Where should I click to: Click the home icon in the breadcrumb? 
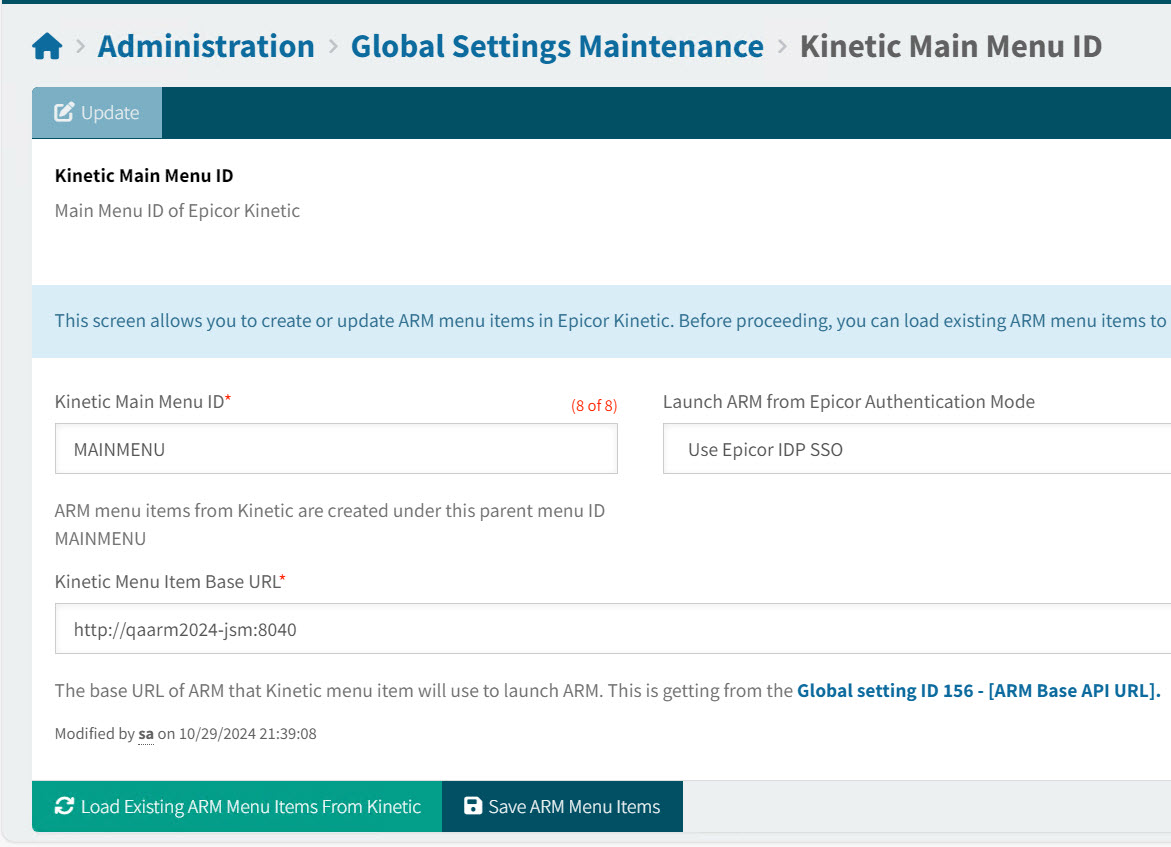coord(46,45)
